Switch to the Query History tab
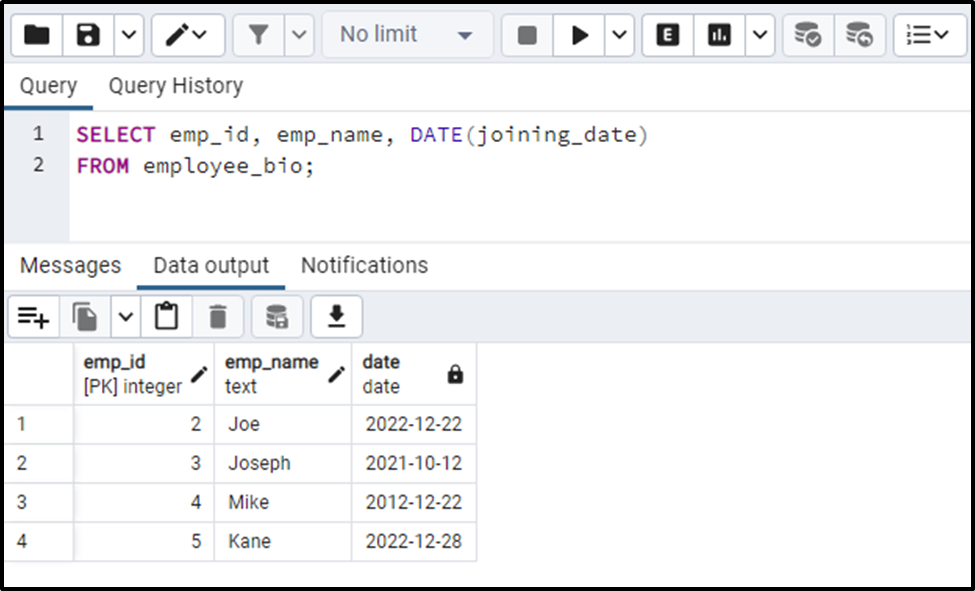 coord(175,86)
